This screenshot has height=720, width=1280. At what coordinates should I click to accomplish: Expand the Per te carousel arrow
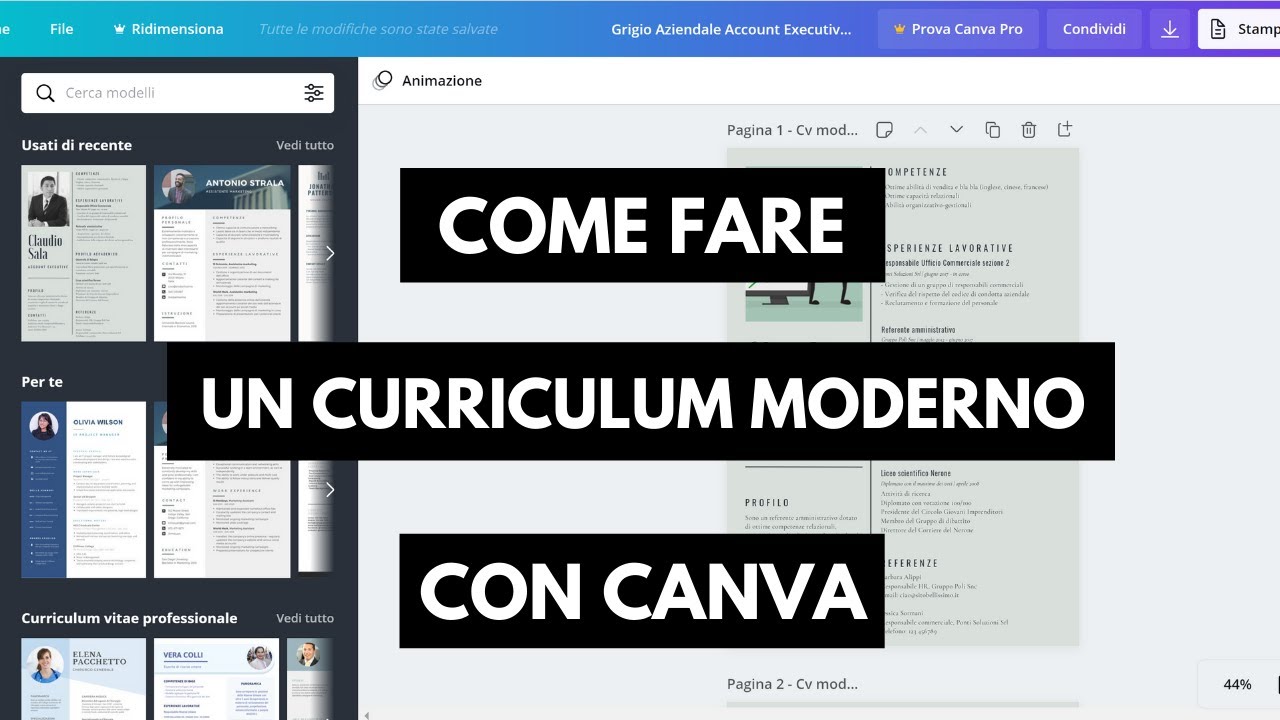click(x=329, y=489)
